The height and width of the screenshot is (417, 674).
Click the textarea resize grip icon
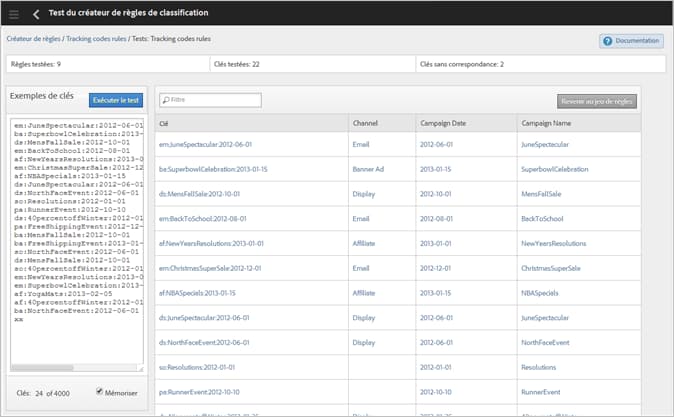[141, 368]
